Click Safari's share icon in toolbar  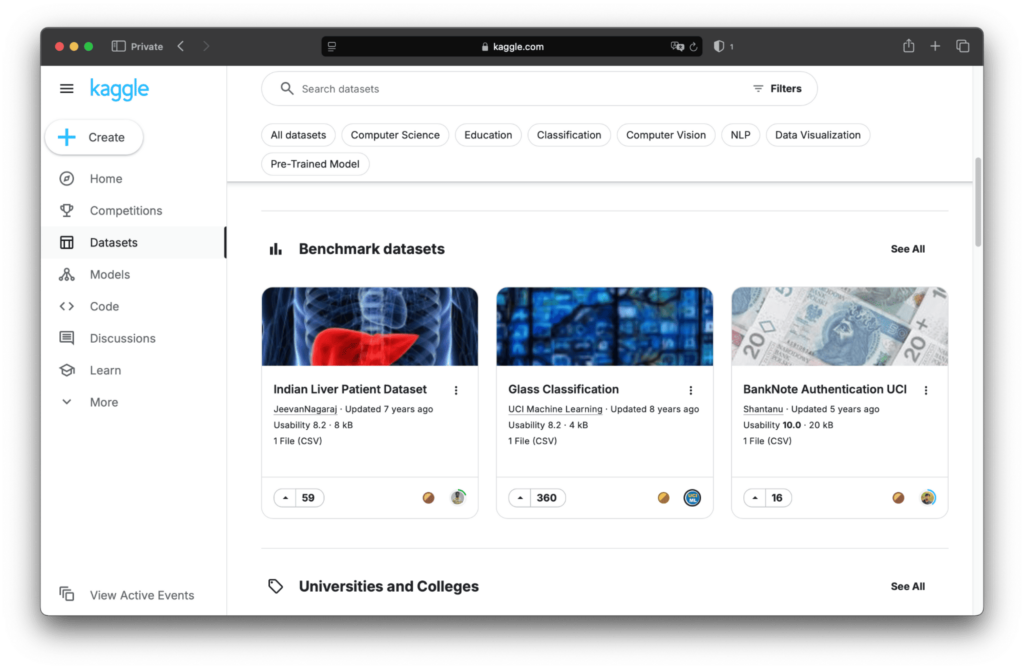(908, 46)
